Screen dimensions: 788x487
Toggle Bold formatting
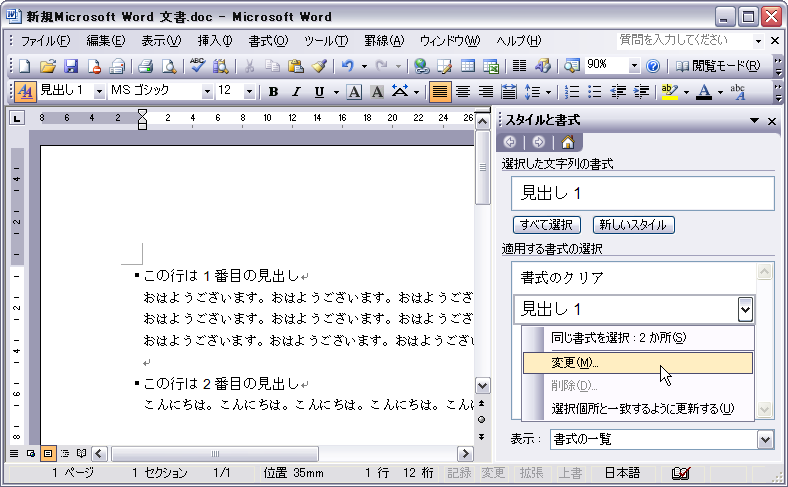(273, 91)
